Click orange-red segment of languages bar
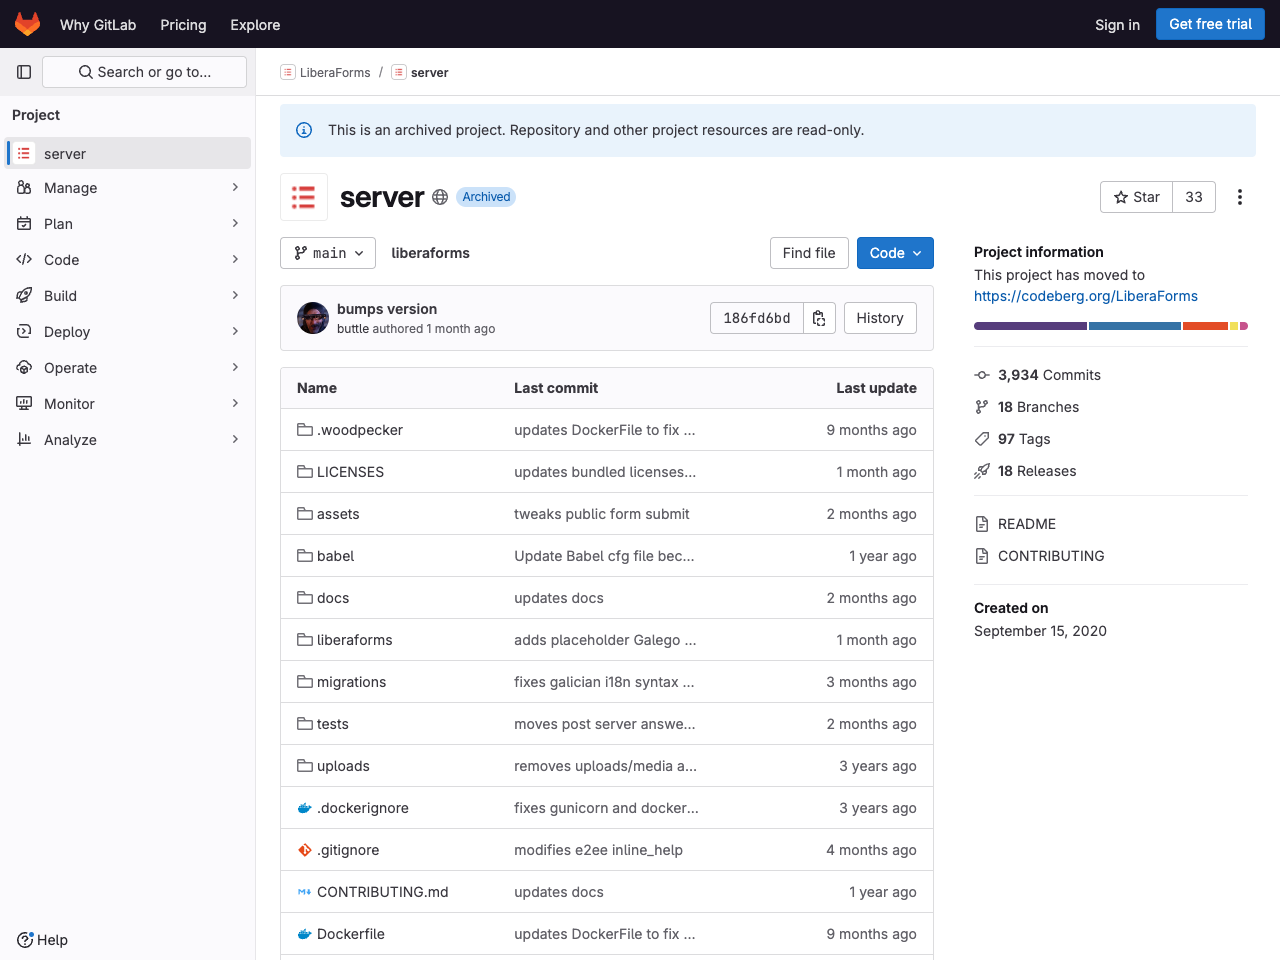The width and height of the screenshot is (1280, 960). click(x=1205, y=326)
